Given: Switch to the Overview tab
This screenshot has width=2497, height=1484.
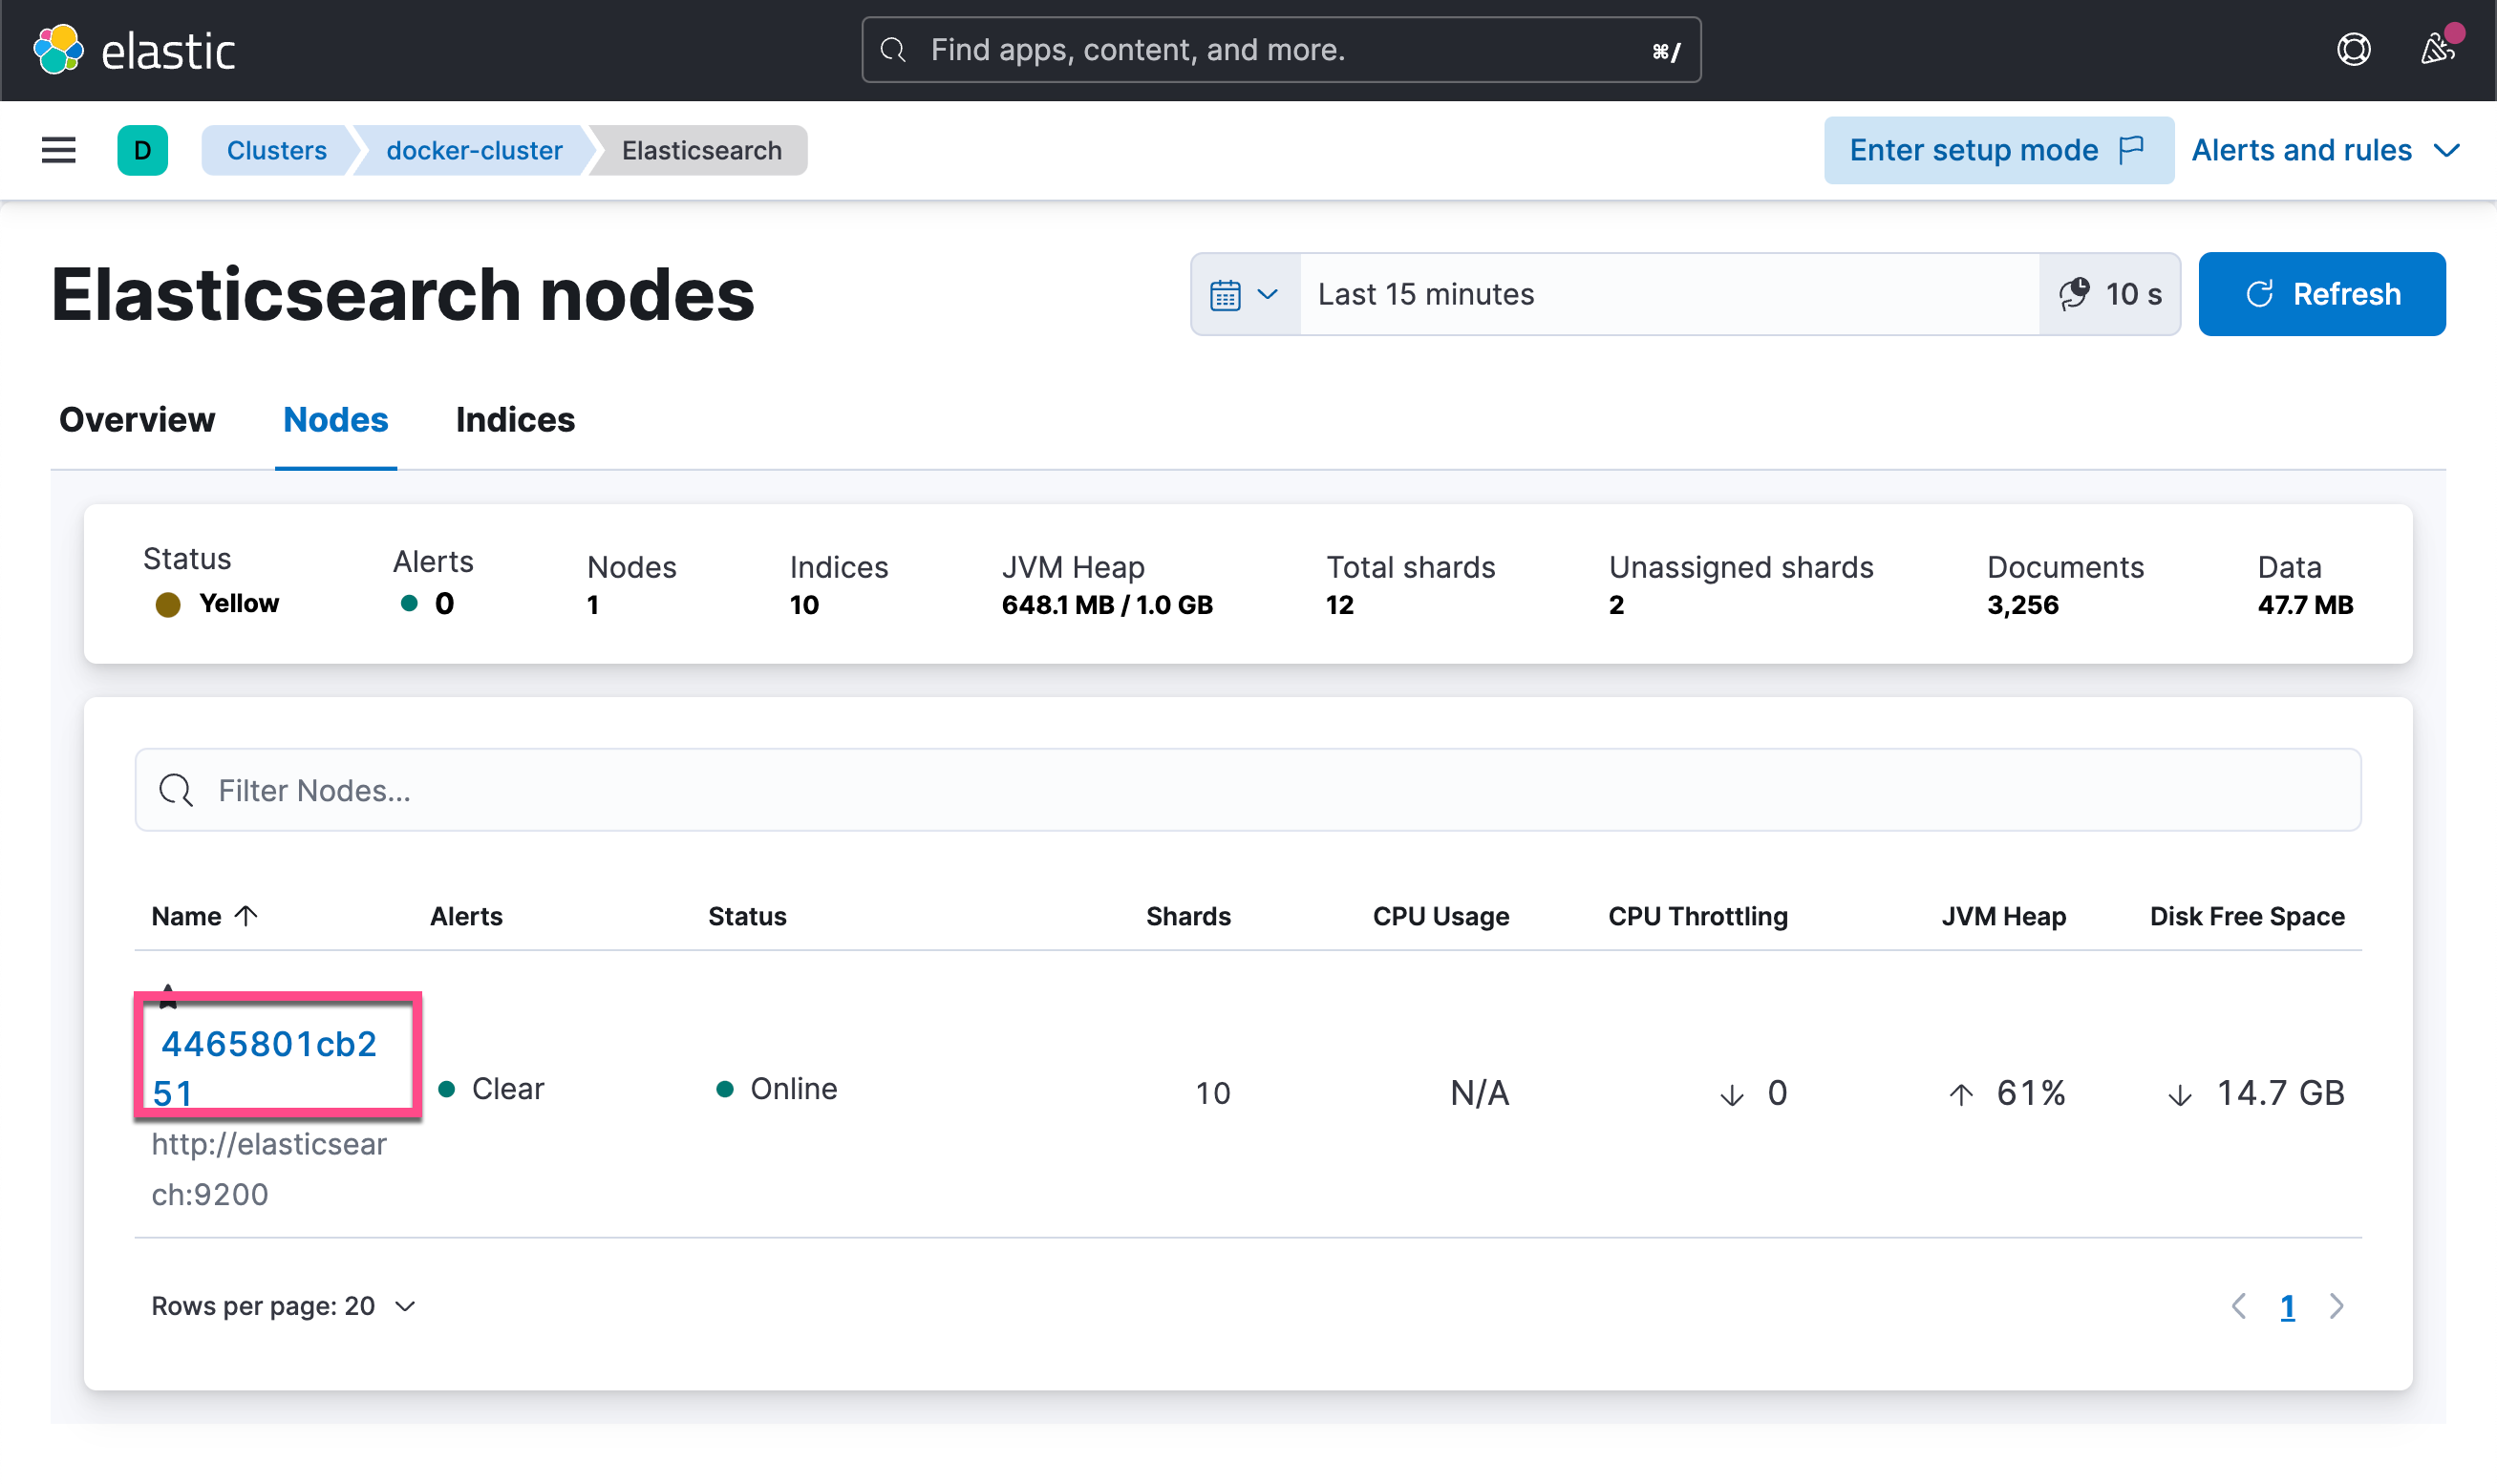Looking at the screenshot, I should click(137, 420).
